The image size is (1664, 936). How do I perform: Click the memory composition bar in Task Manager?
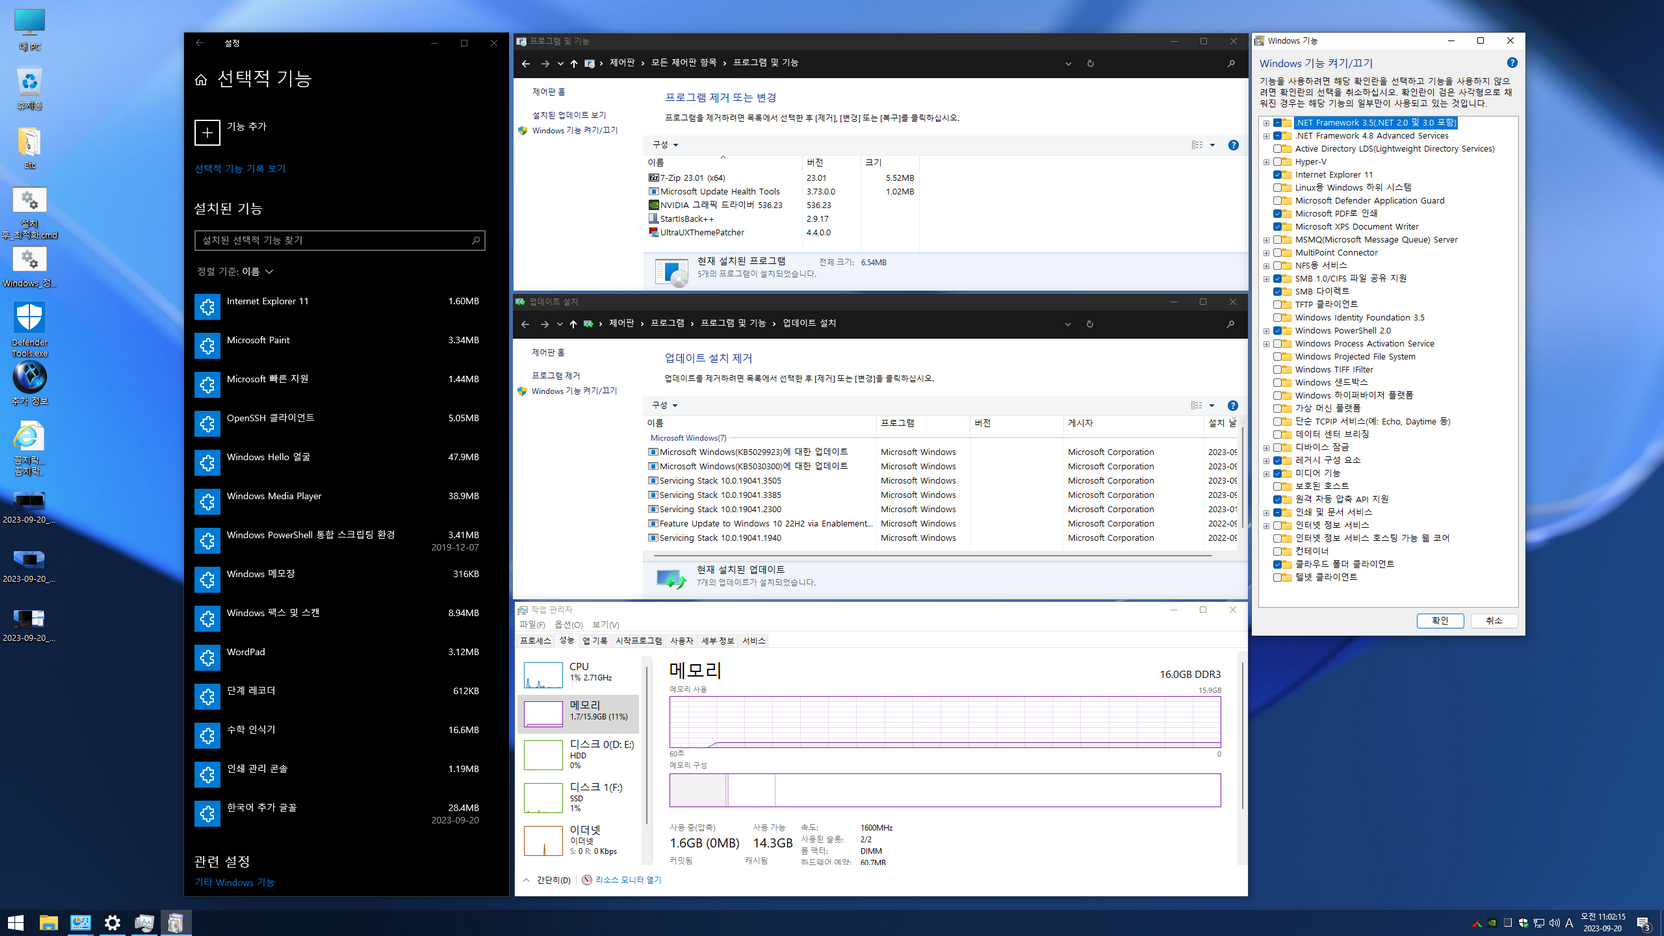[x=945, y=790]
